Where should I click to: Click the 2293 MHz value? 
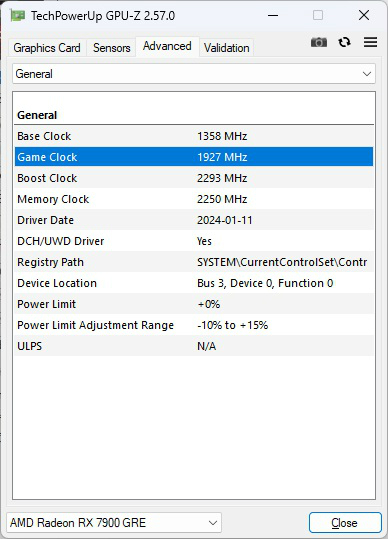(x=222, y=178)
